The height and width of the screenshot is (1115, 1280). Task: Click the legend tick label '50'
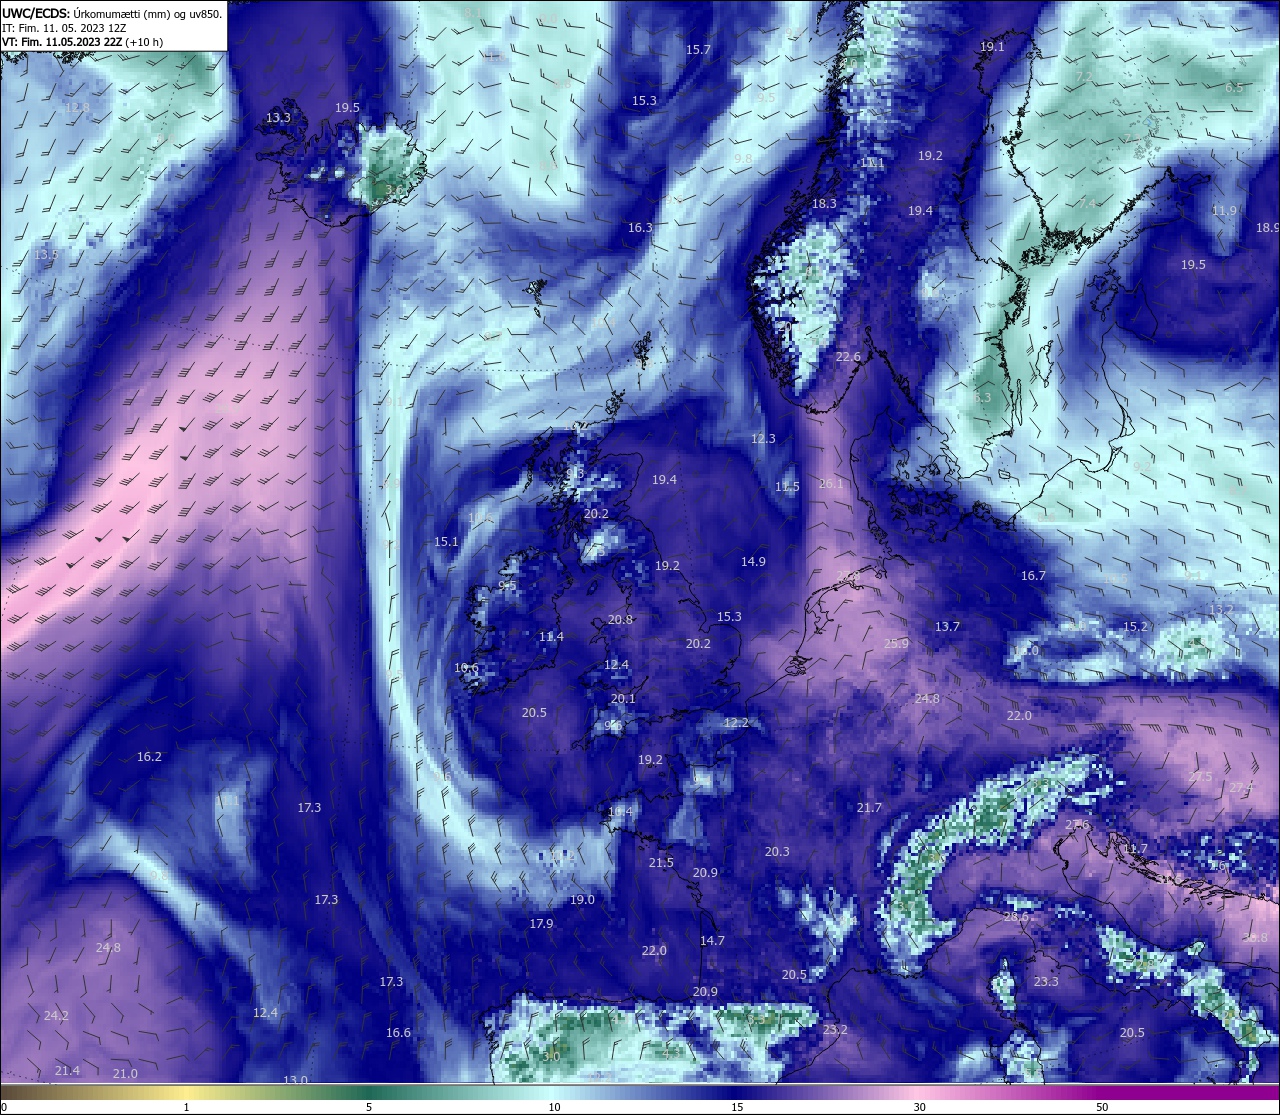click(x=1102, y=1107)
